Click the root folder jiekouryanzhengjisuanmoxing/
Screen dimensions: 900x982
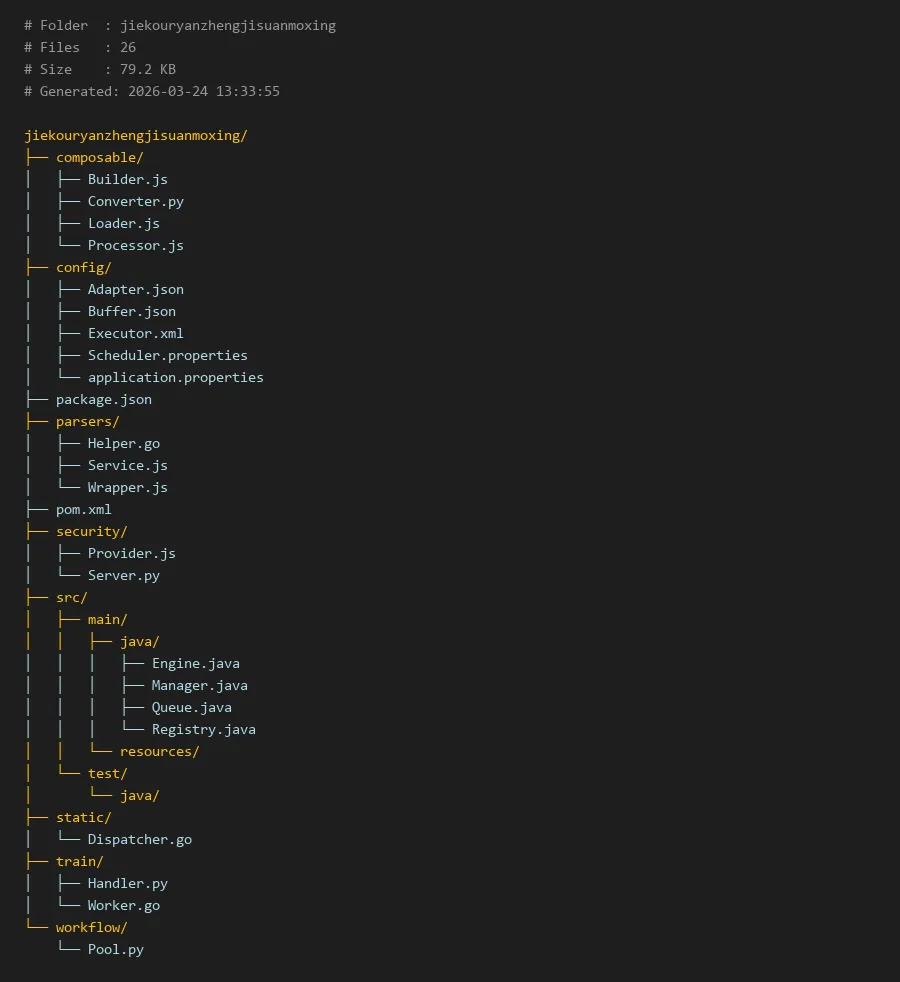135,135
